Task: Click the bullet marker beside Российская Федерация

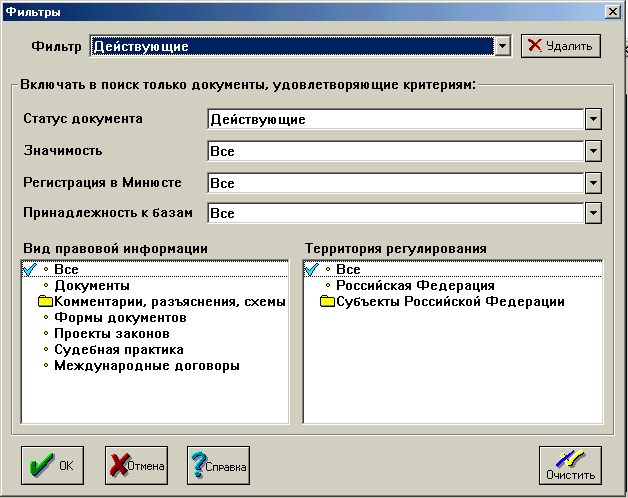Action: coord(328,285)
